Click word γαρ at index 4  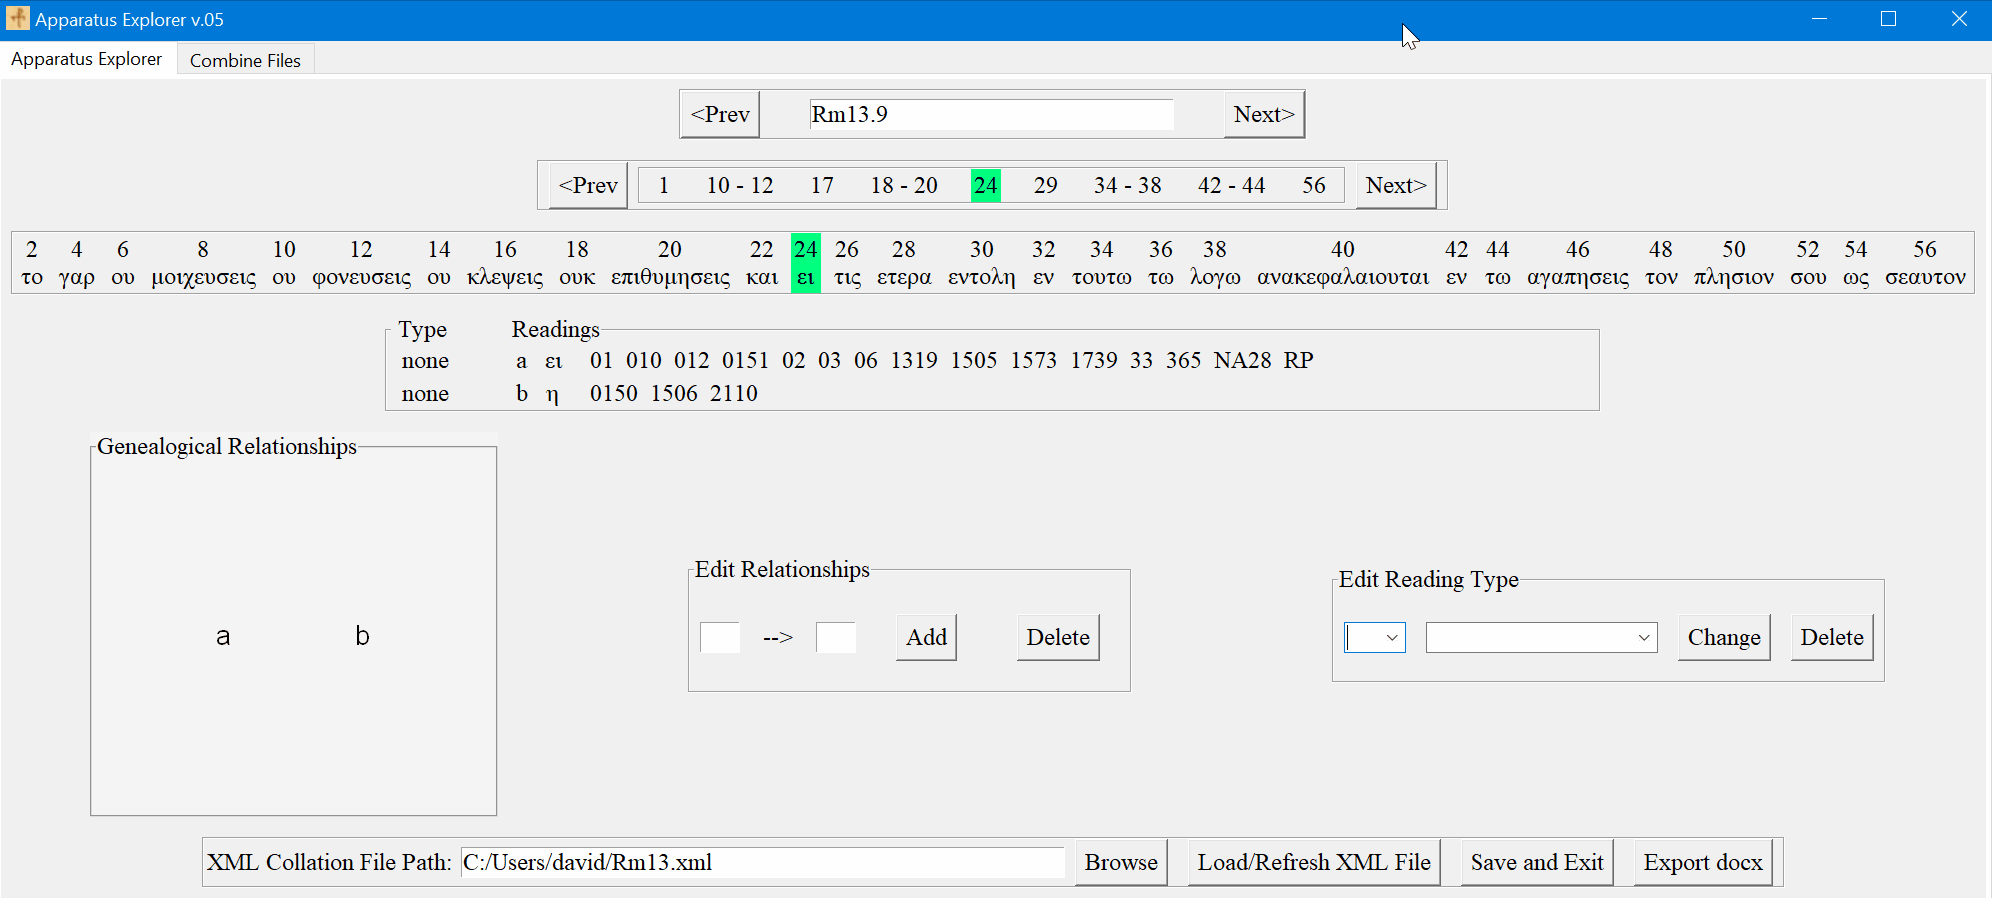77,277
